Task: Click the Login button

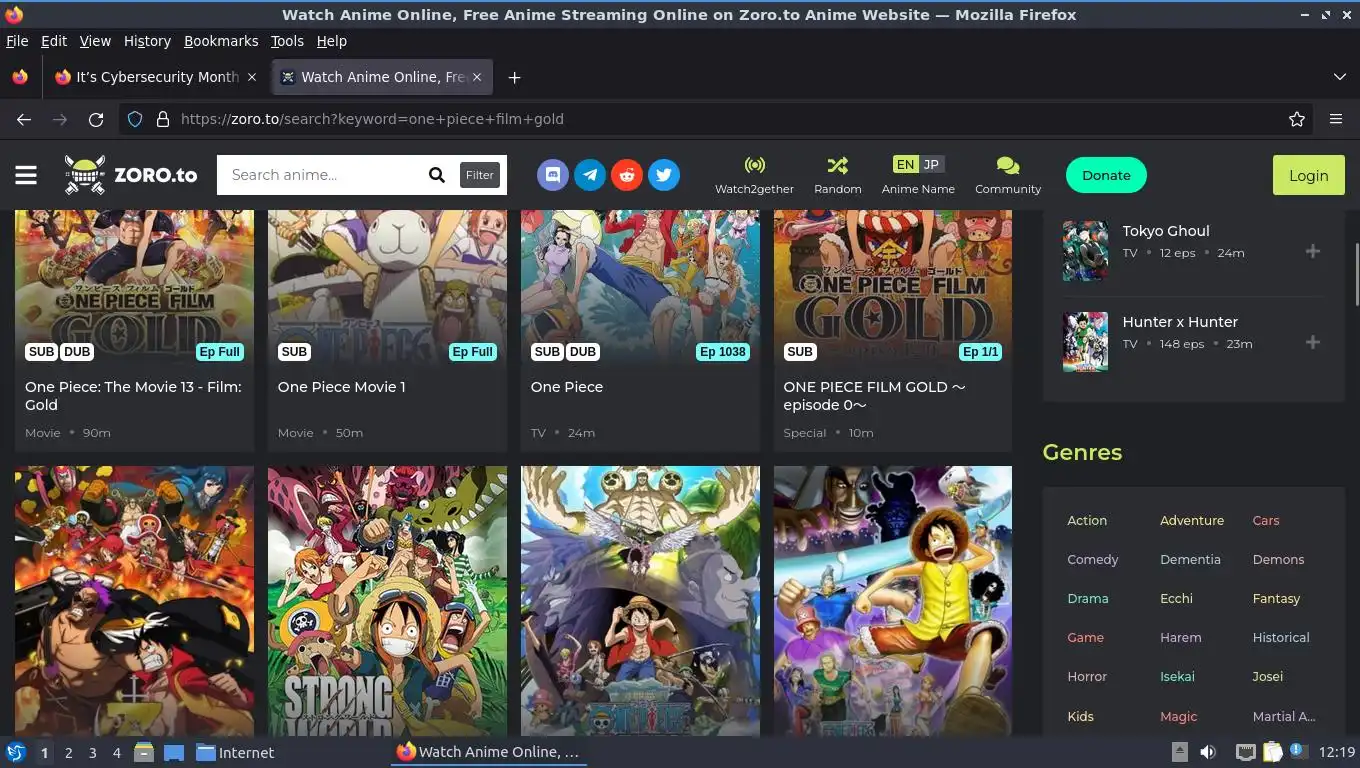Action: (x=1308, y=175)
